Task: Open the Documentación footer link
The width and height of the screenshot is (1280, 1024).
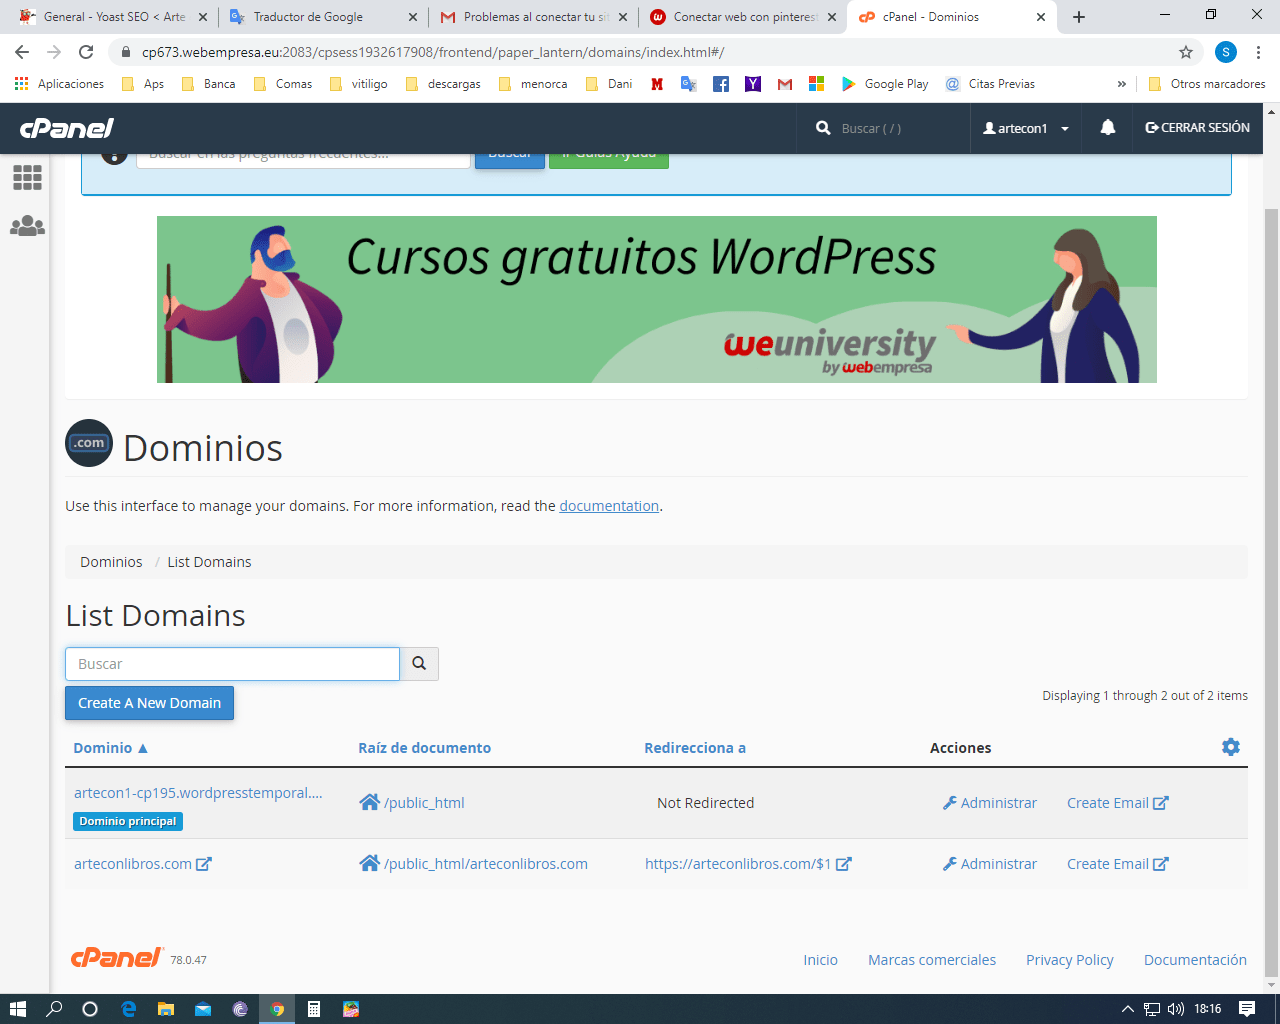Action: point(1195,960)
